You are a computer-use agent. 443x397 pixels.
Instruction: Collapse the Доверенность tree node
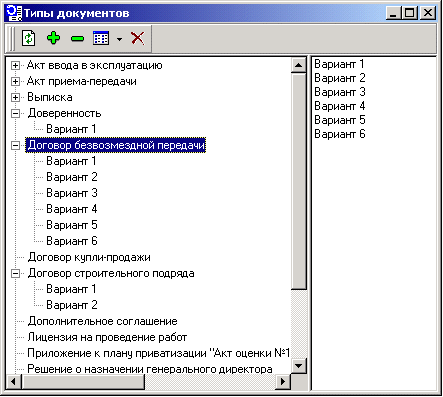tap(15, 113)
